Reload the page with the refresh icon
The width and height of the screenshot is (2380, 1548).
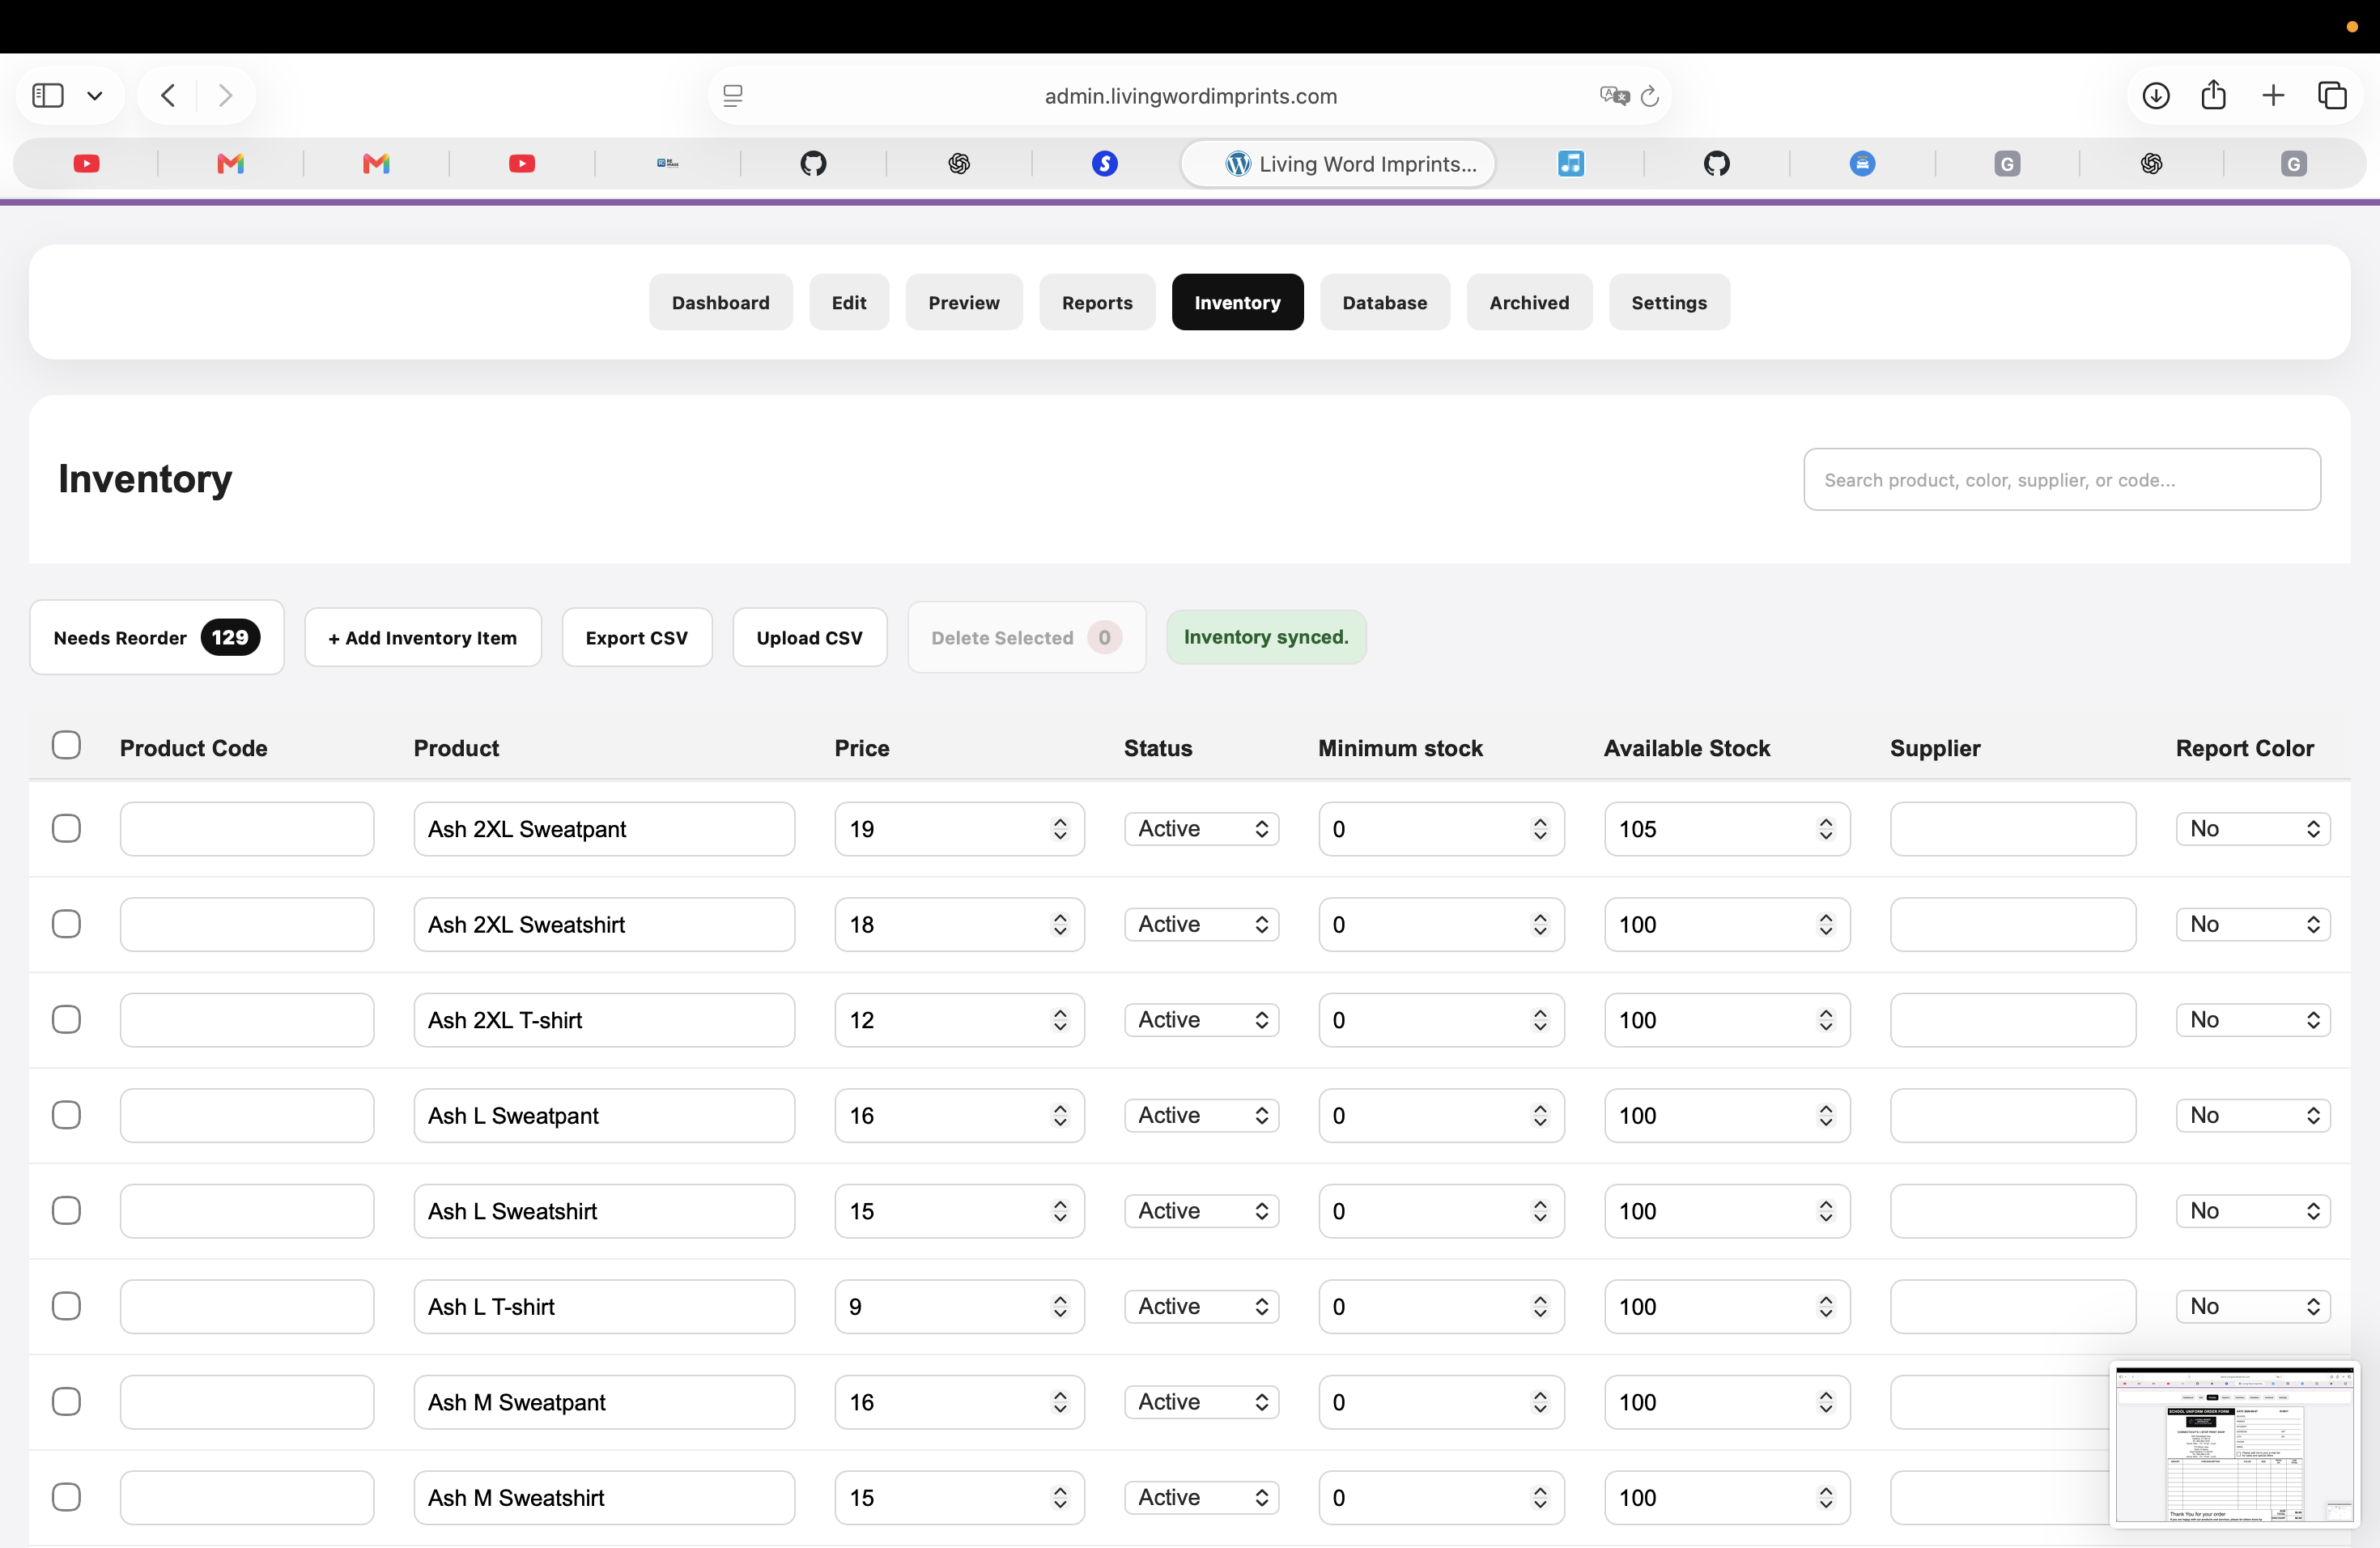pos(1651,96)
